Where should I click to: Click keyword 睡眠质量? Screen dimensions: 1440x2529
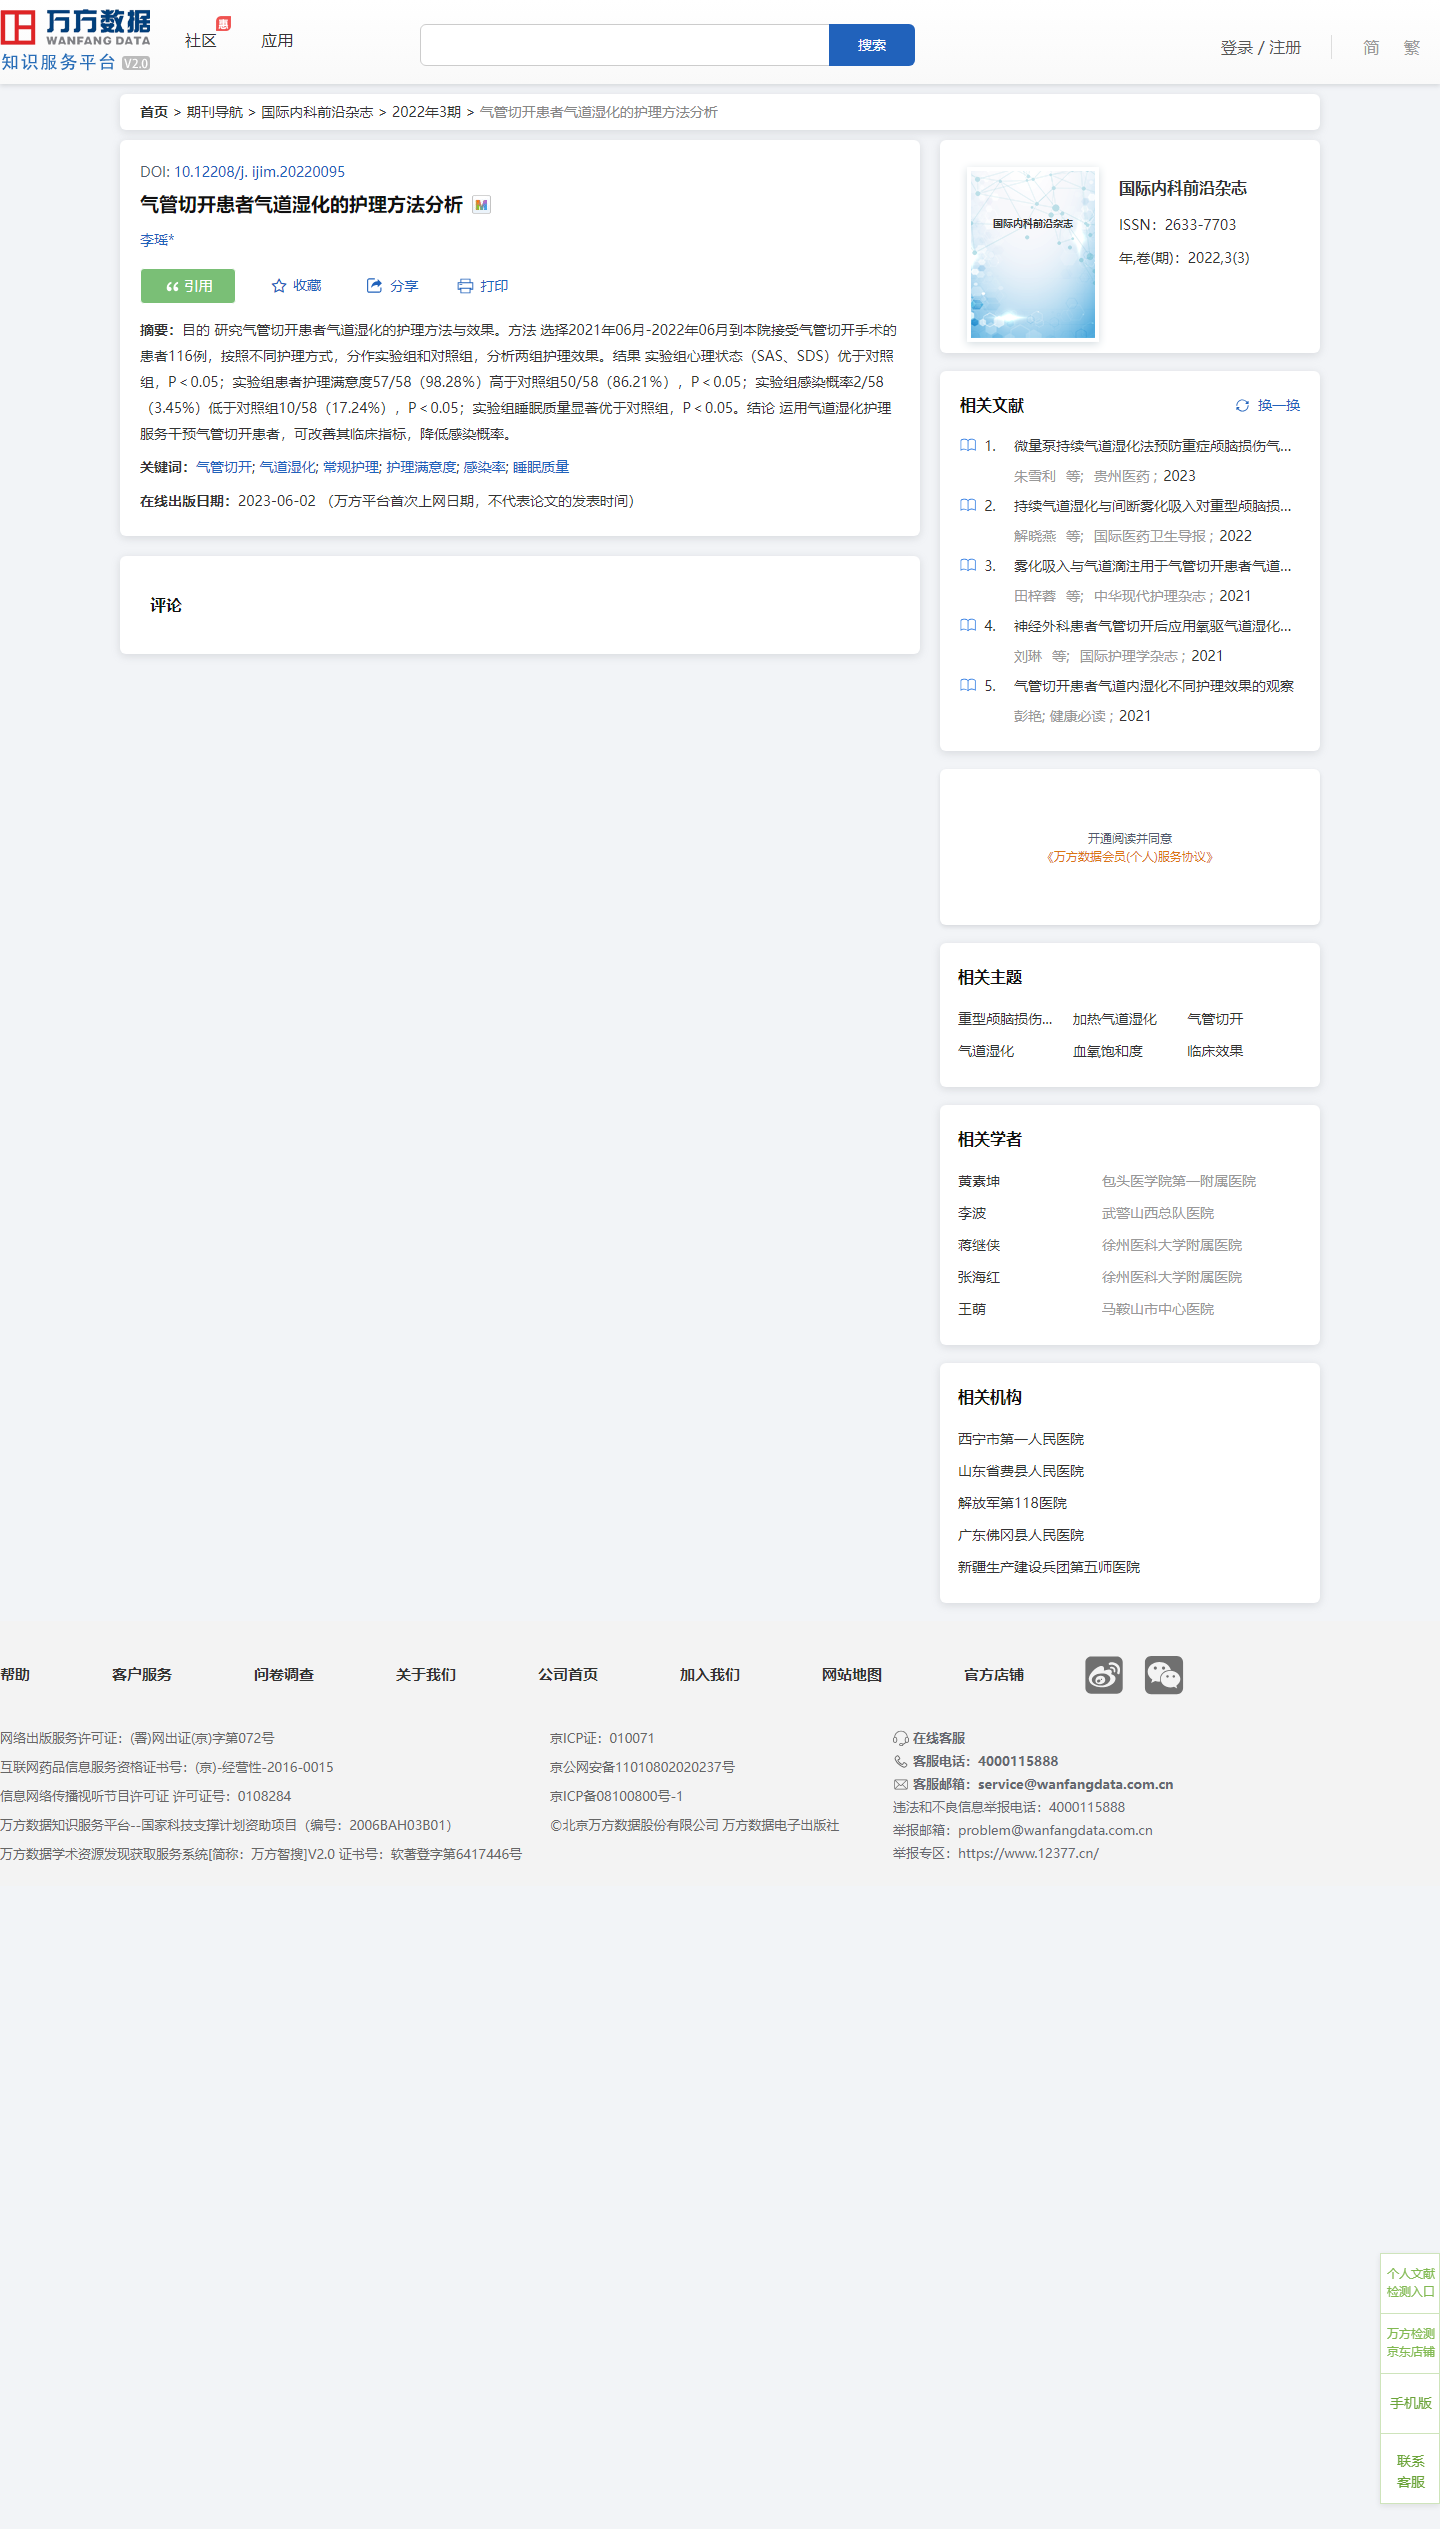point(541,467)
